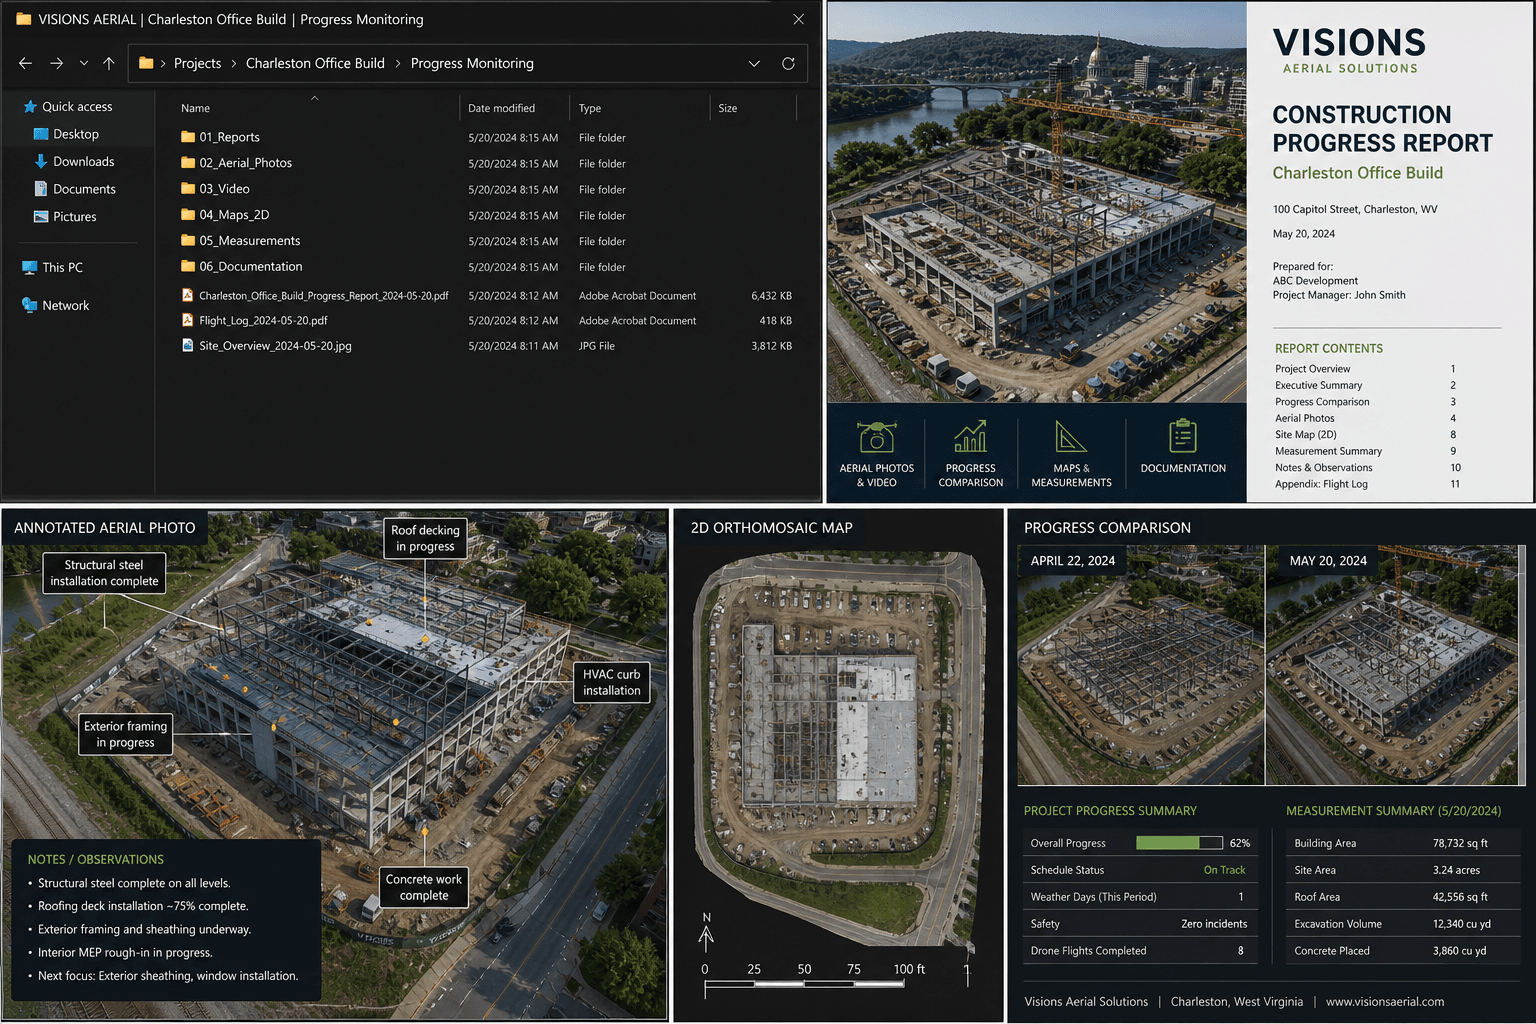Expand chevron after Projects breadcrumb

tap(234, 63)
